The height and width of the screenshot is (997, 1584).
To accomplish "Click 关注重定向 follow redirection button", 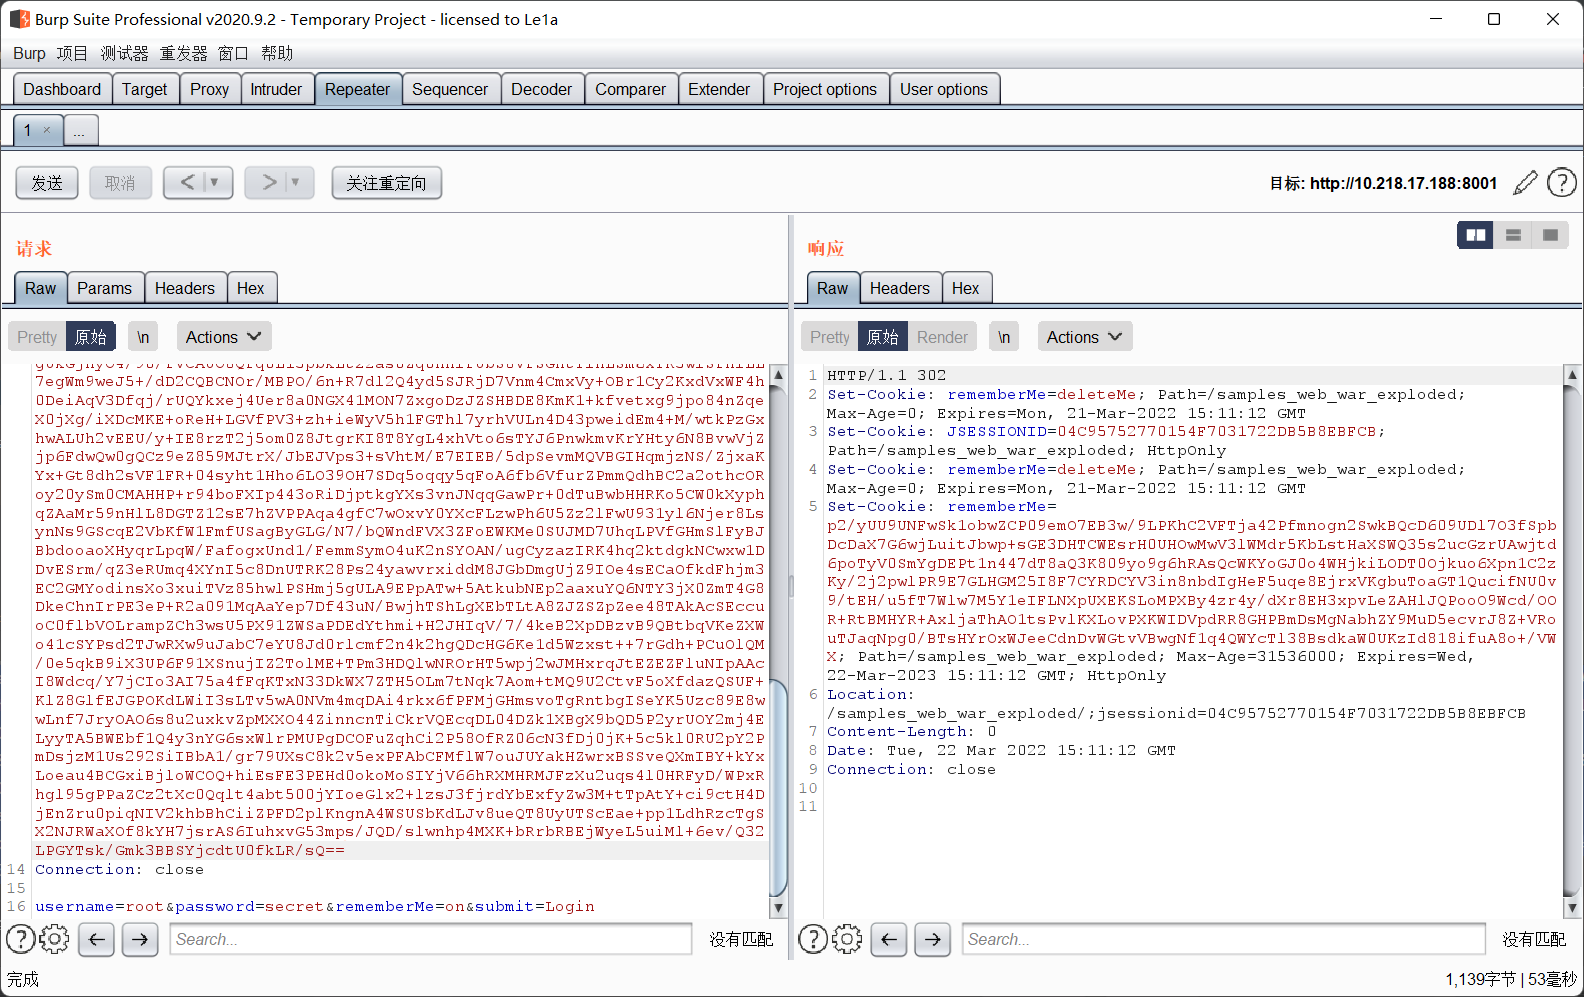I will point(387,183).
